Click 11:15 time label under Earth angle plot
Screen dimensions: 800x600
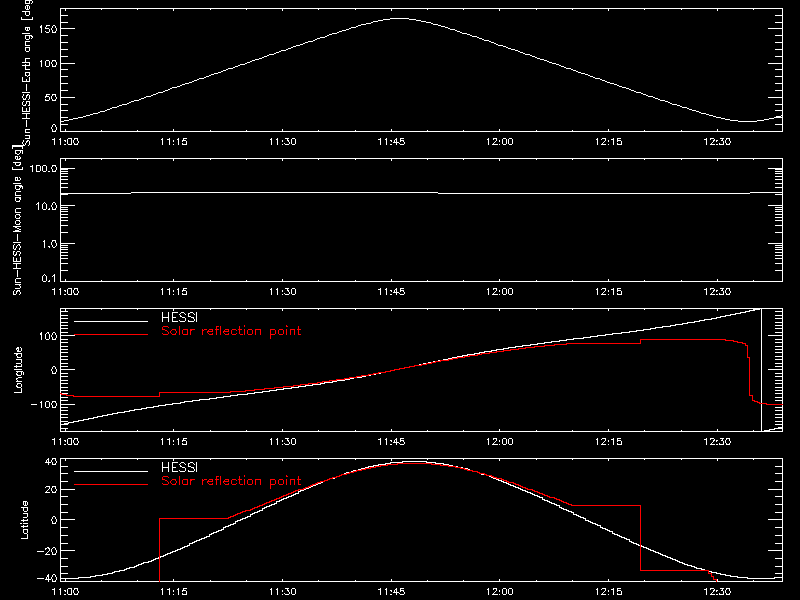174,141
